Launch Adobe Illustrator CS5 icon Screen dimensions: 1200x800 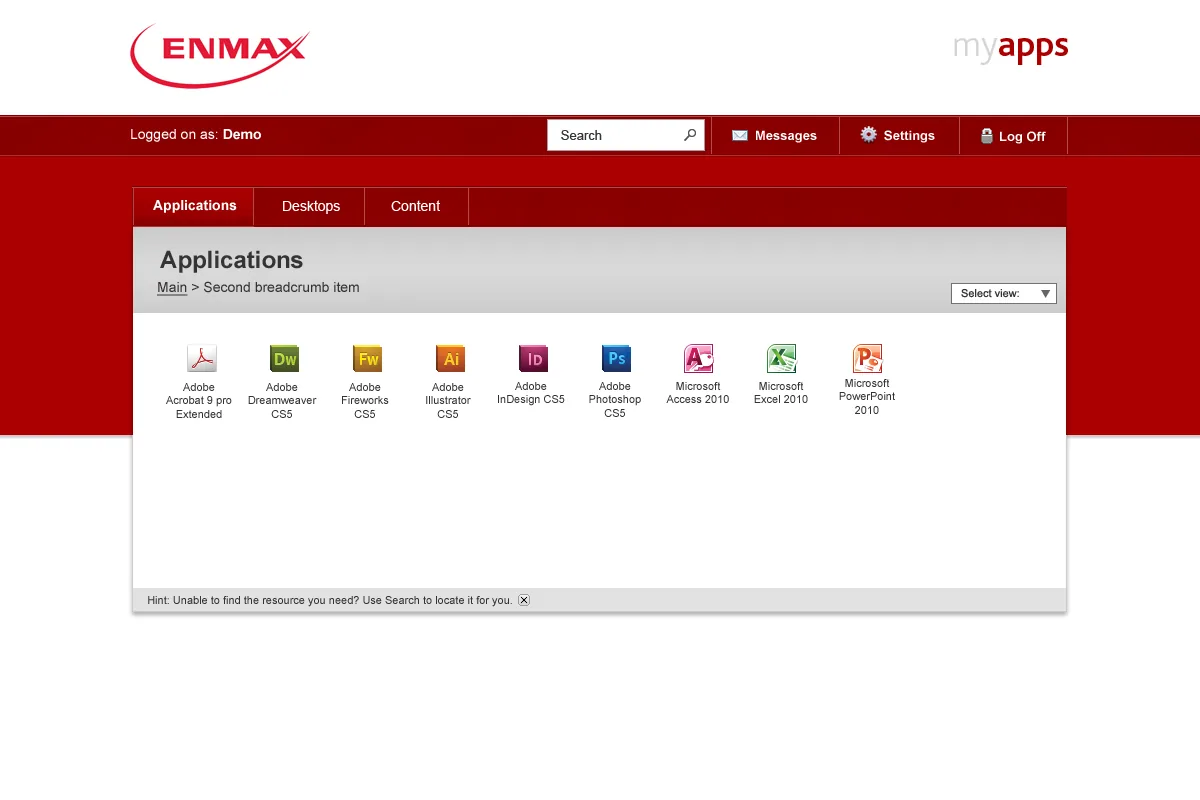click(450, 358)
